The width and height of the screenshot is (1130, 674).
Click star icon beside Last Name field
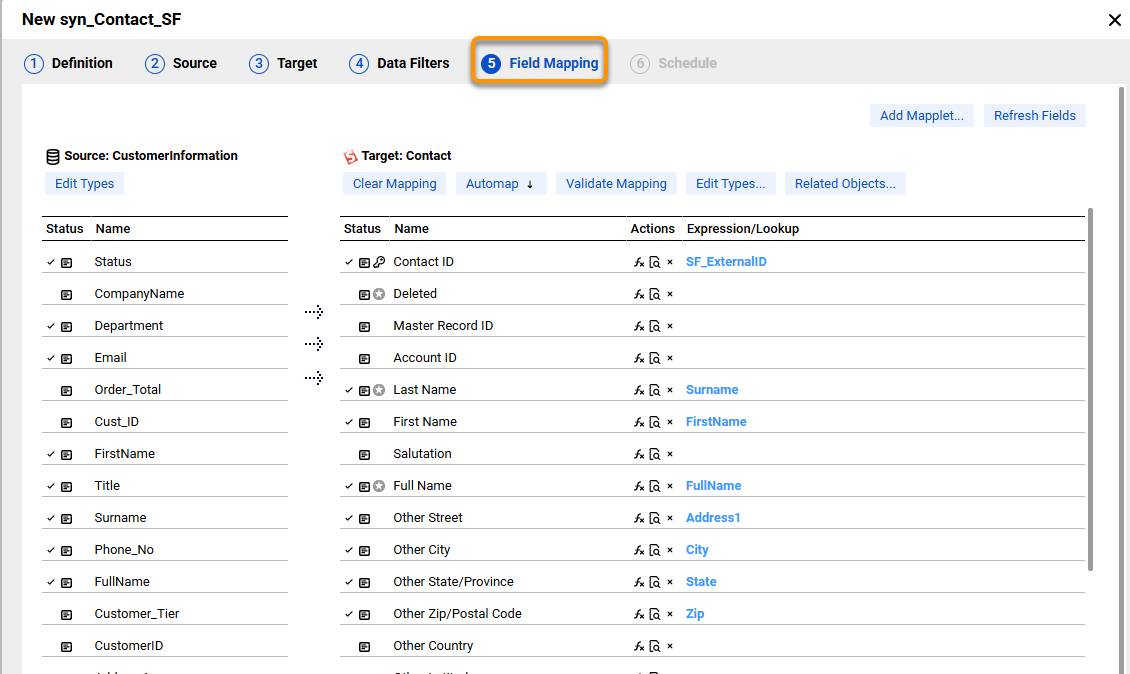click(x=379, y=390)
